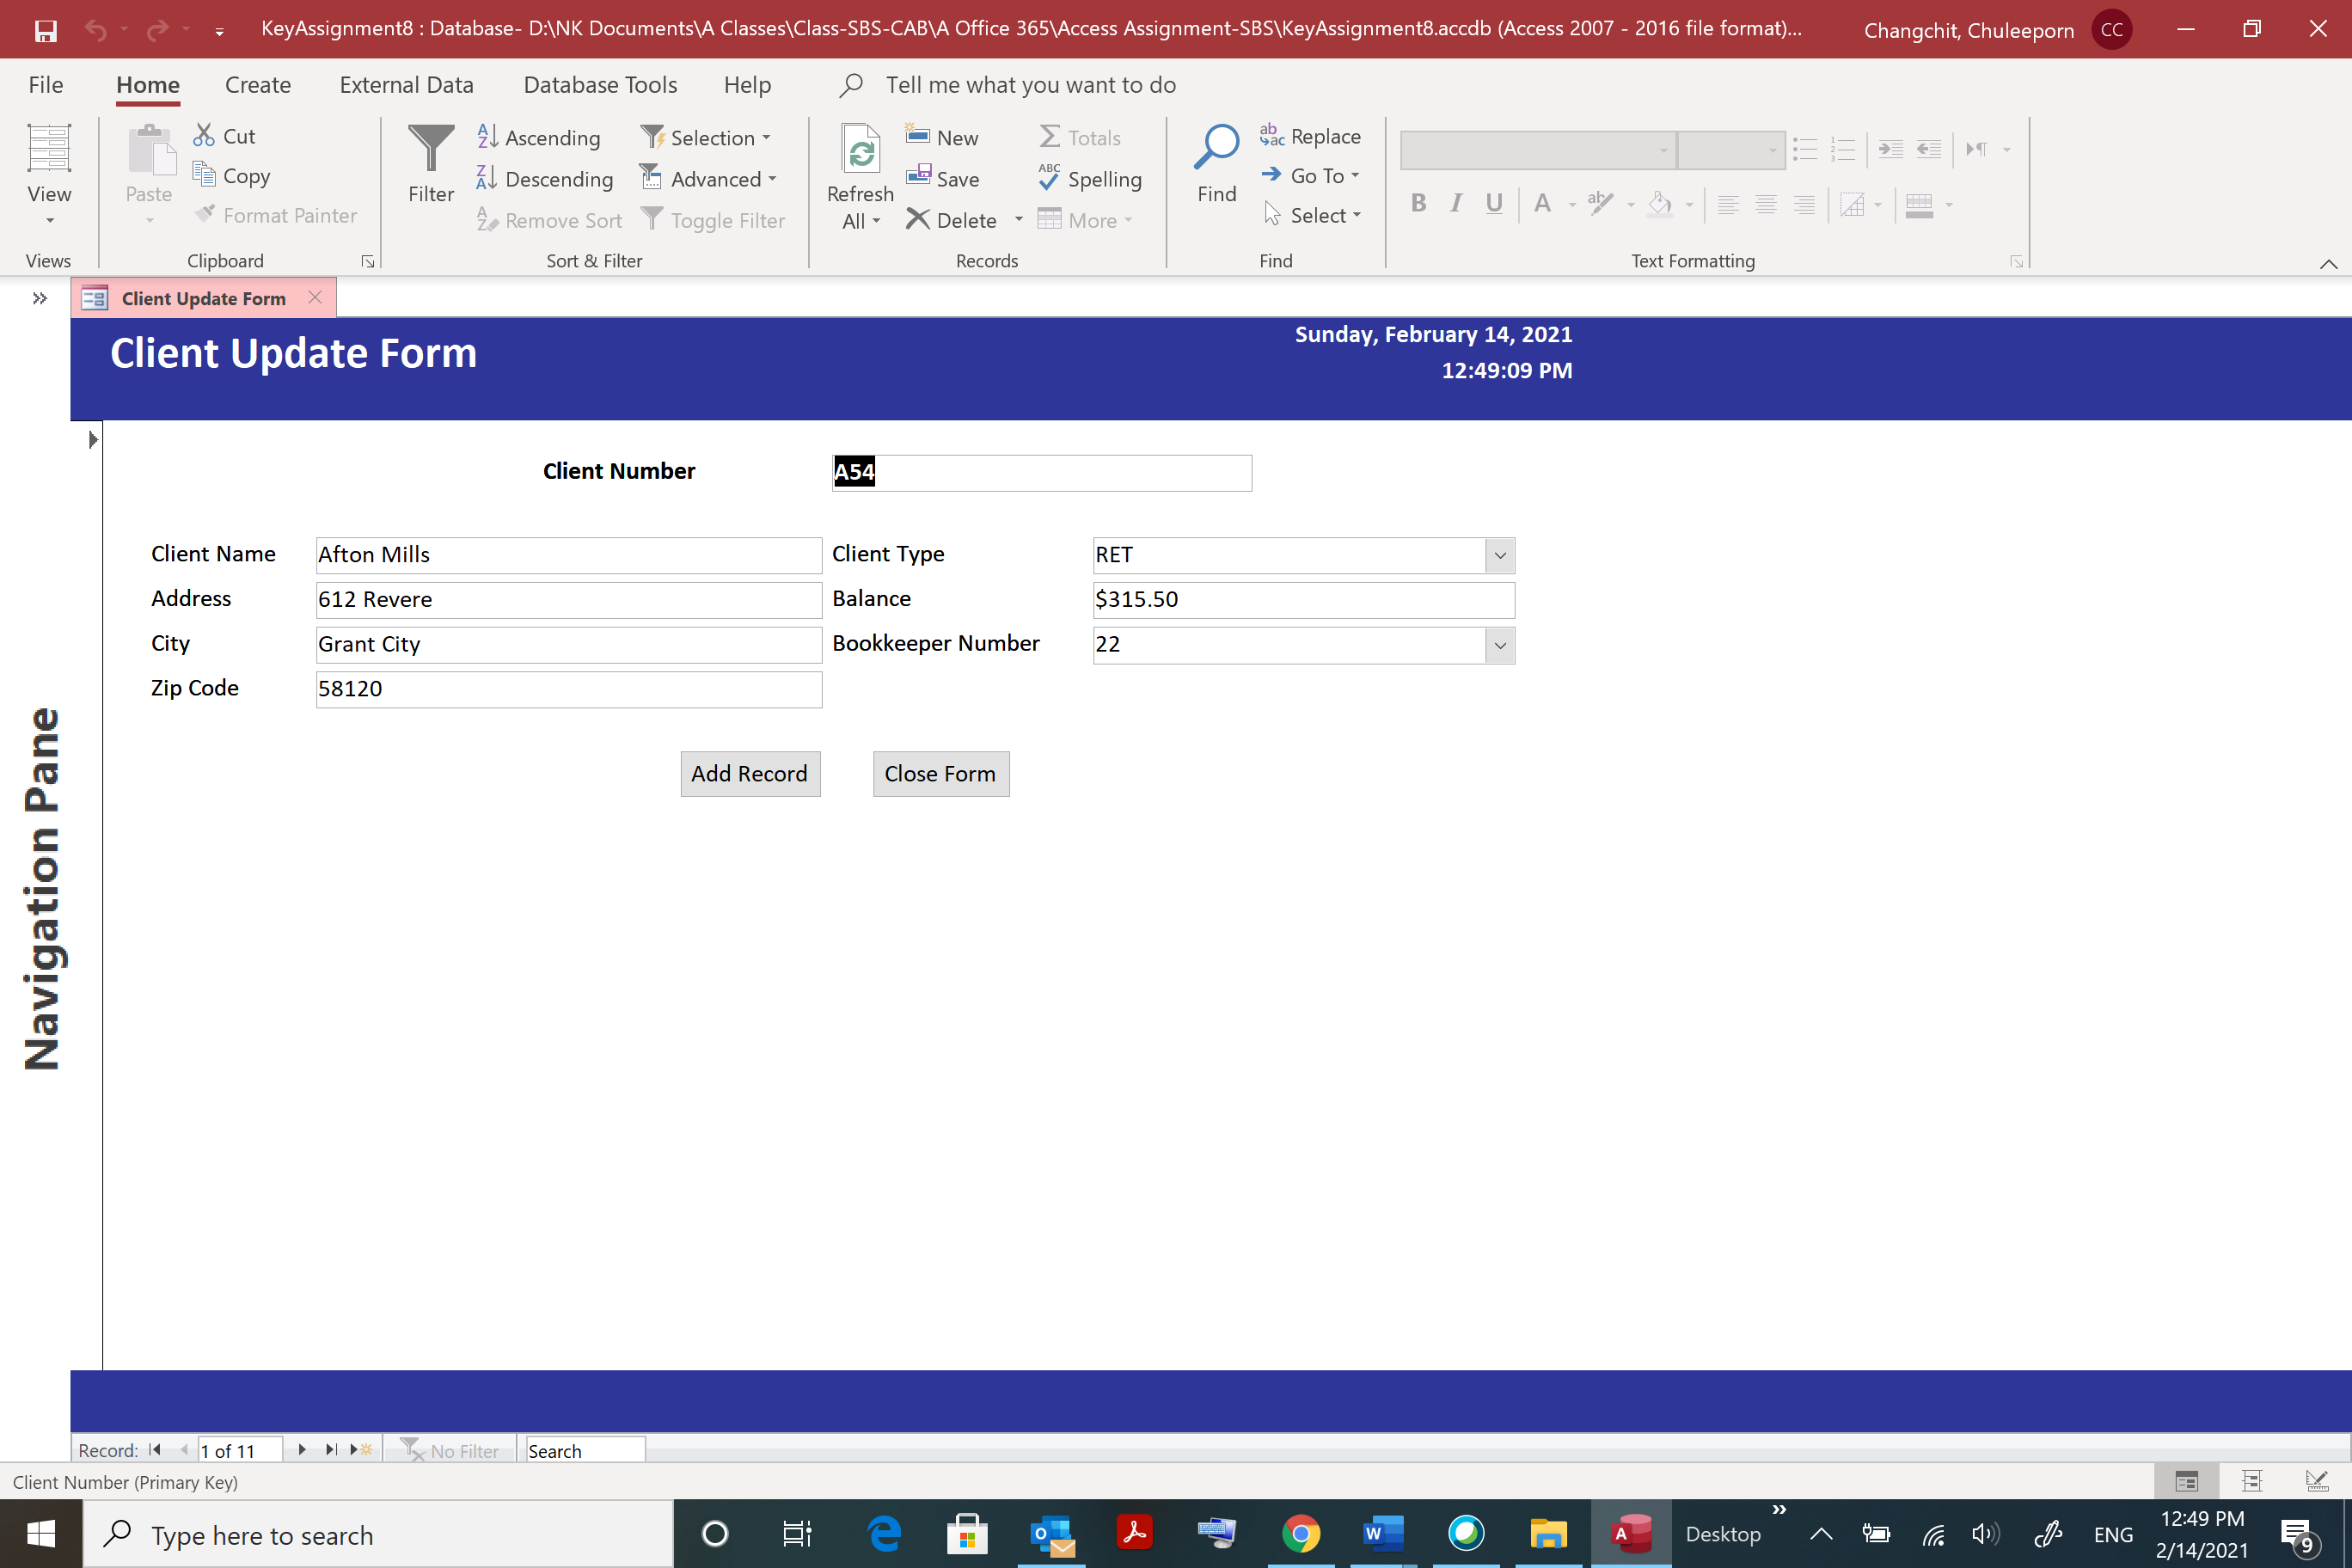This screenshot has width=2352, height=1568.
Task: Open the External Data ribbon tab
Action: [x=406, y=85]
